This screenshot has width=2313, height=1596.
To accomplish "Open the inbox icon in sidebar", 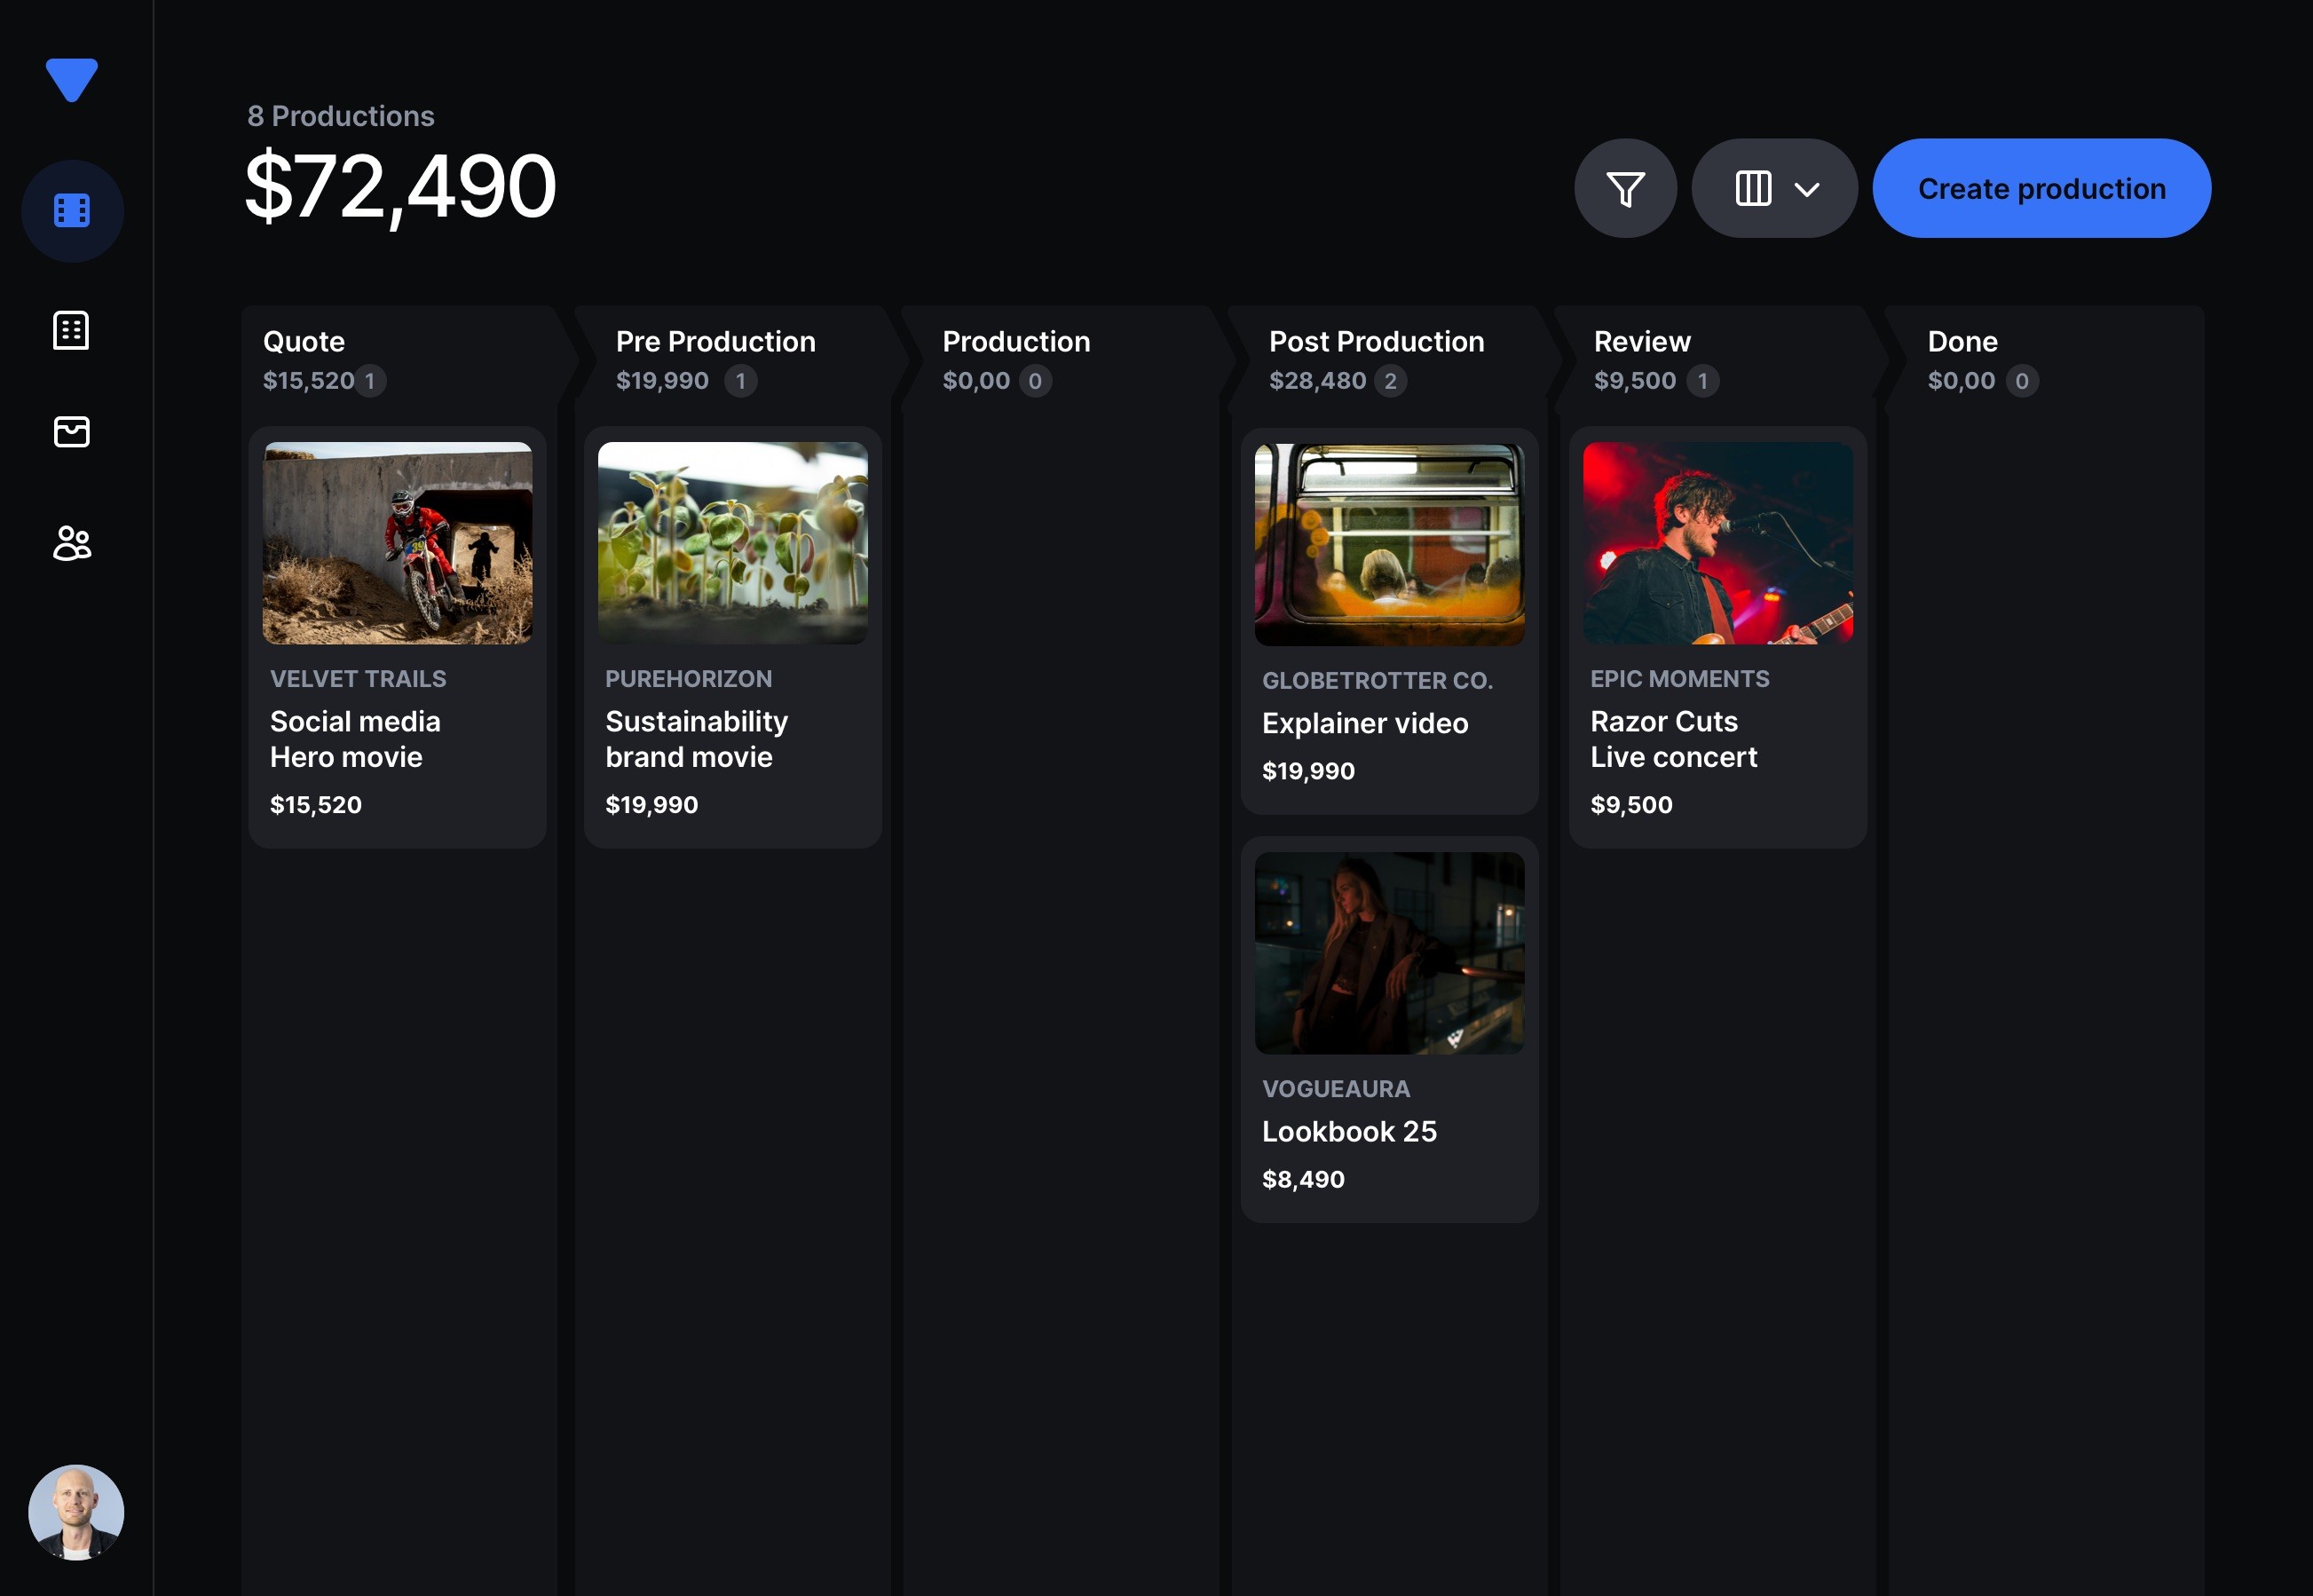I will click(72, 432).
